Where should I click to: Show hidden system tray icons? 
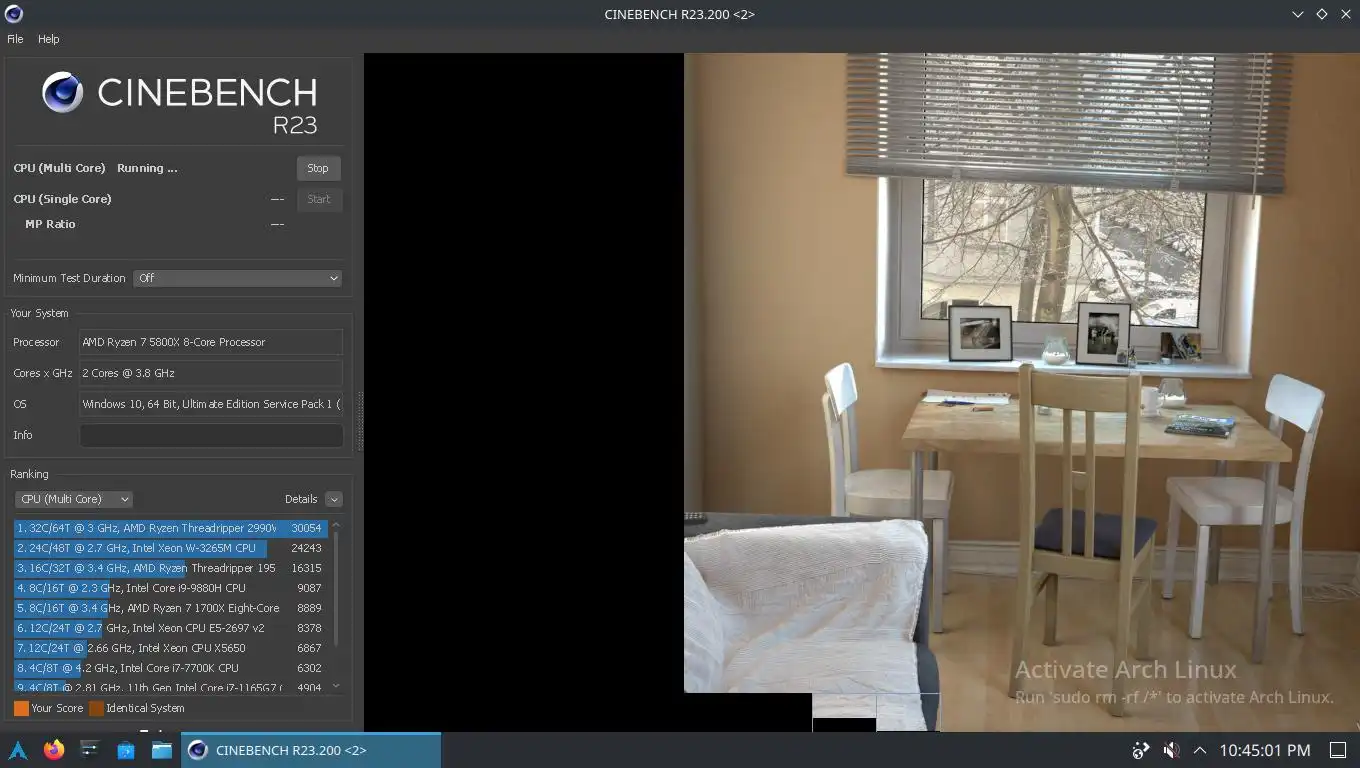tap(1200, 750)
